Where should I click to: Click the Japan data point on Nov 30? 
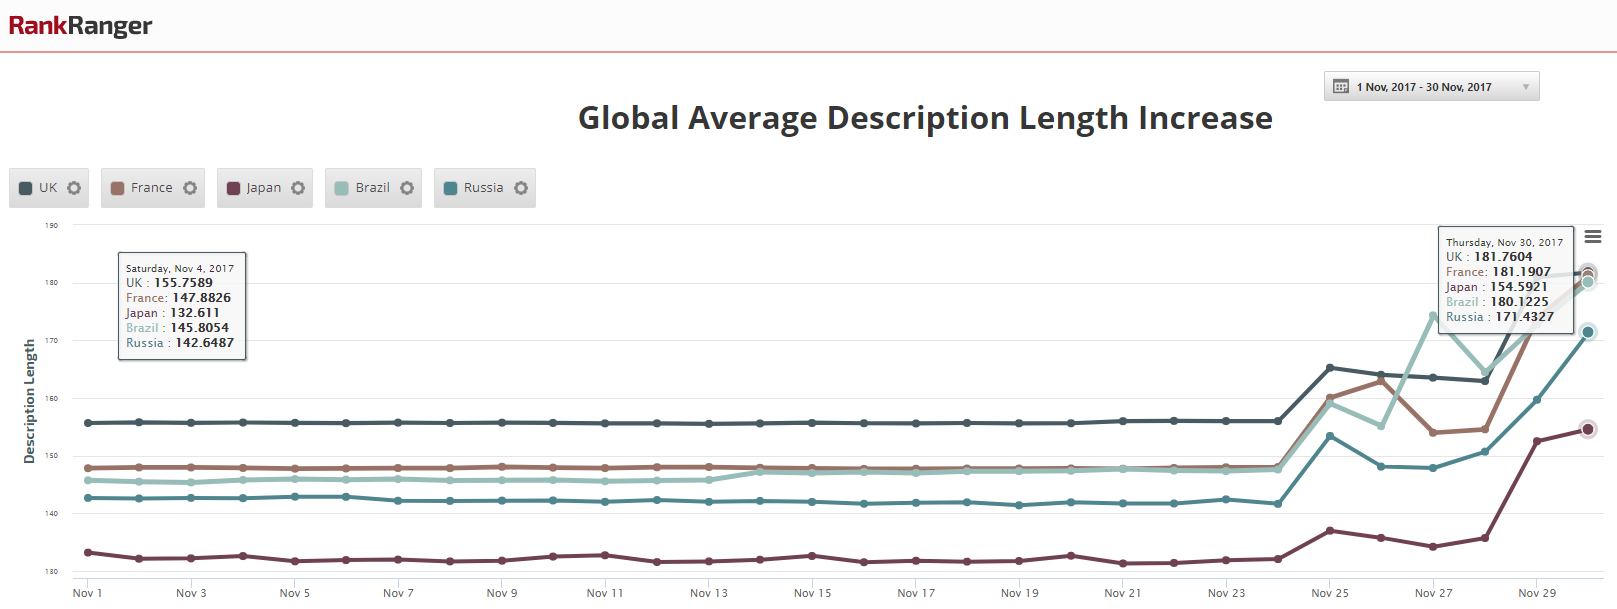click(x=1587, y=429)
